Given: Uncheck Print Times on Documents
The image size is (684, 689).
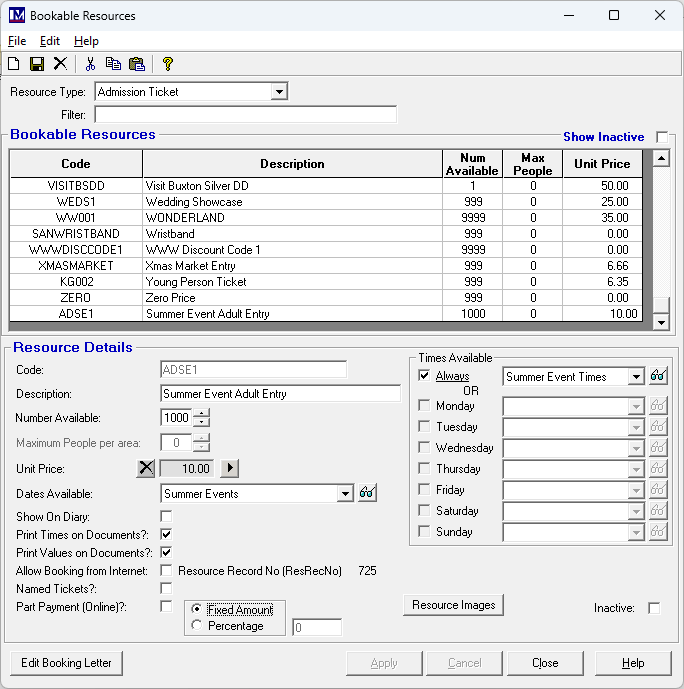Looking at the screenshot, I should pyautogui.click(x=166, y=534).
